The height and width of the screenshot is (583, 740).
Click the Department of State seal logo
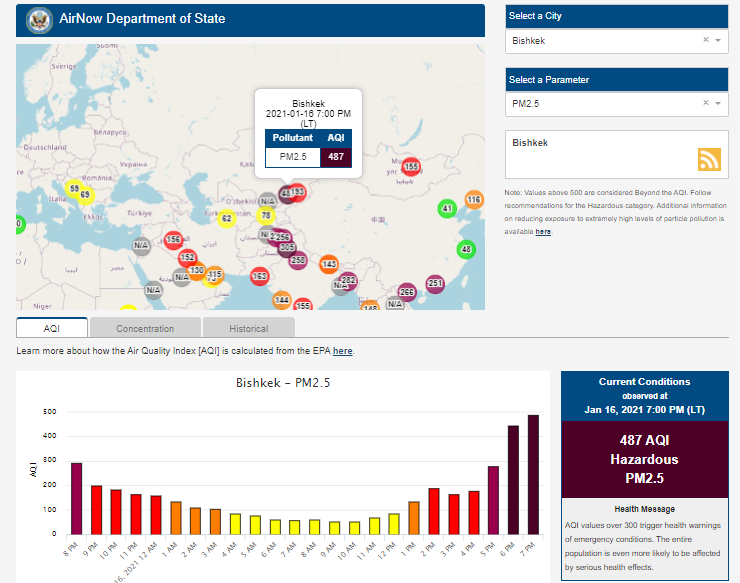[39, 20]
